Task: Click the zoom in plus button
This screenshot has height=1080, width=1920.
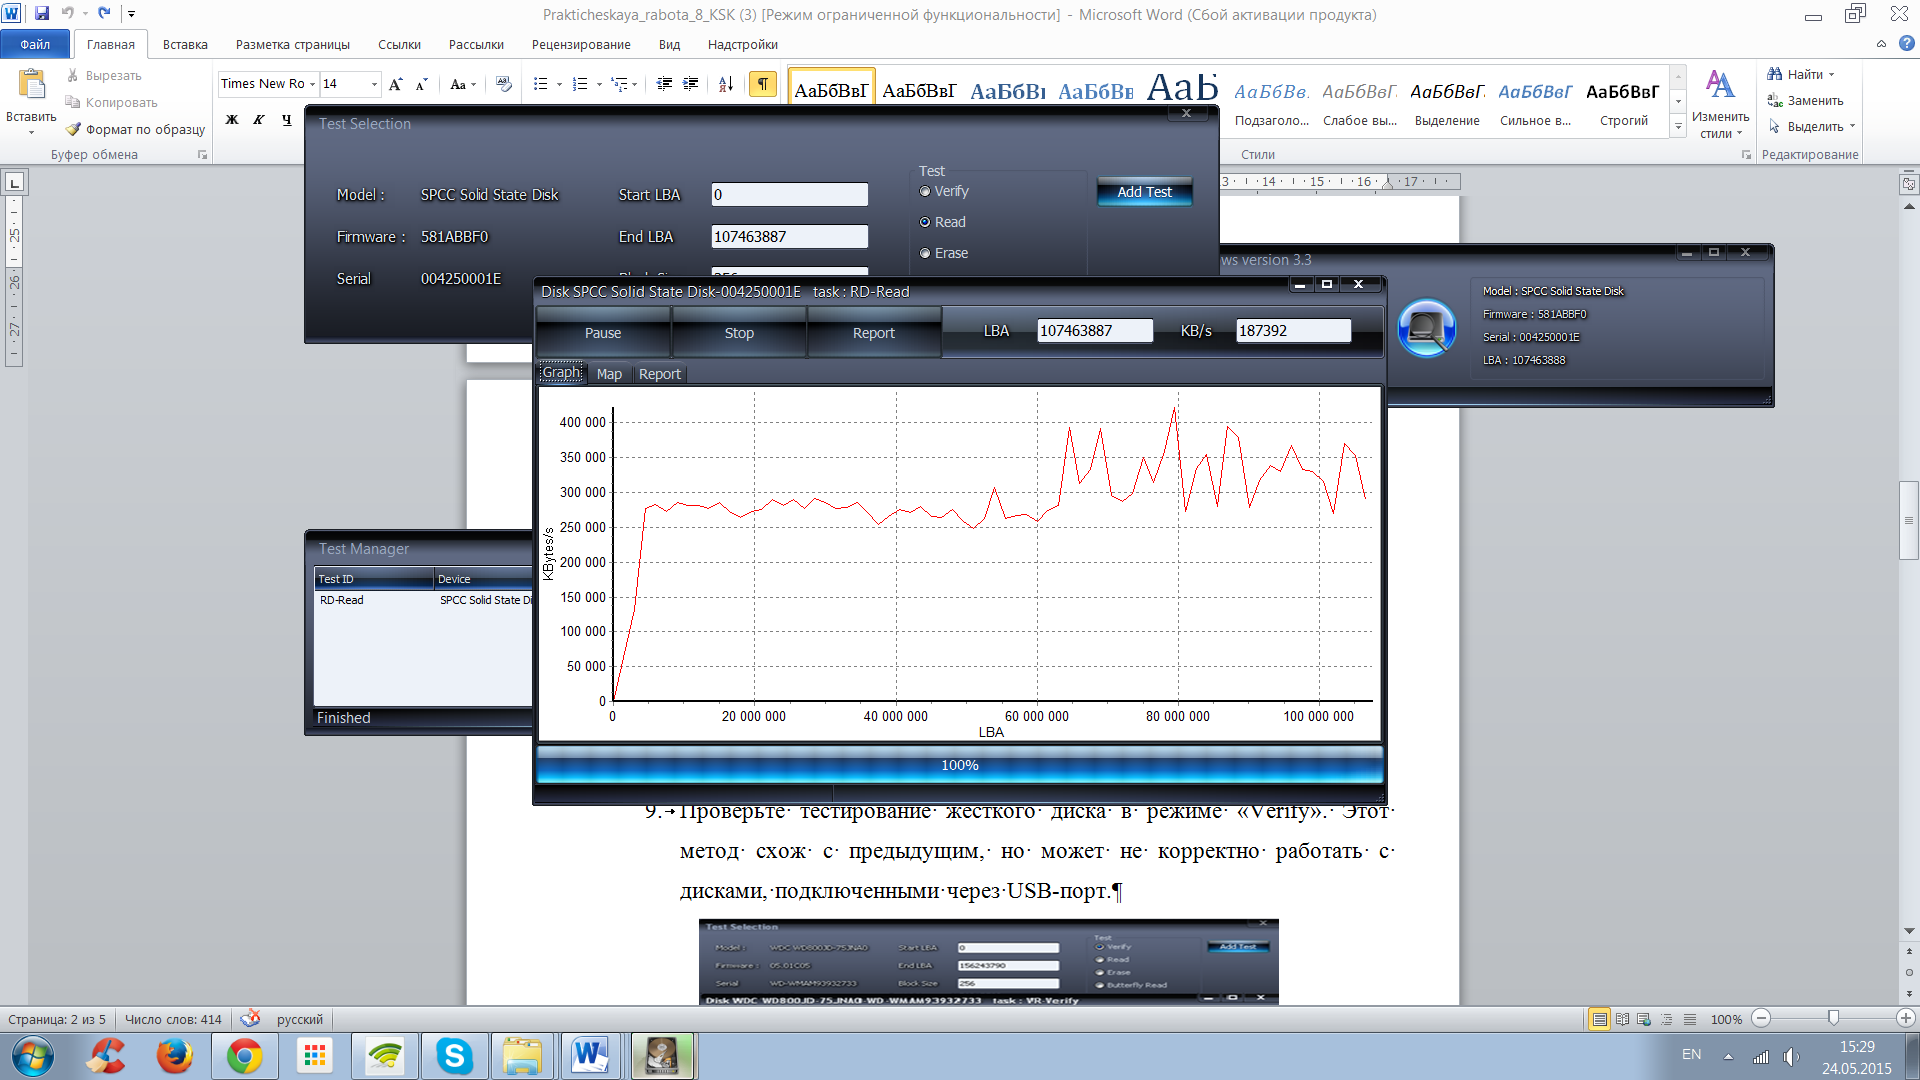Action: click(x=1905, y=1018)
